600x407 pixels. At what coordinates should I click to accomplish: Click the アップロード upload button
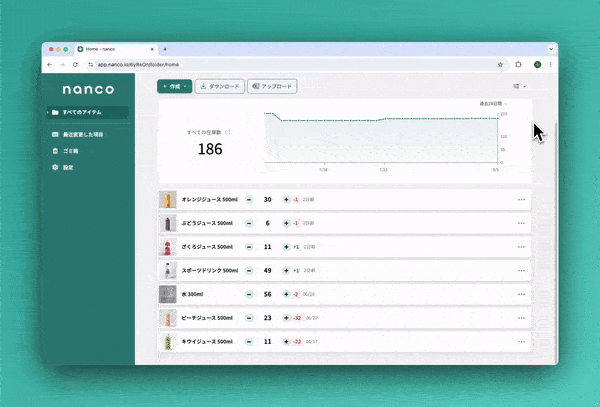point(272,86)
